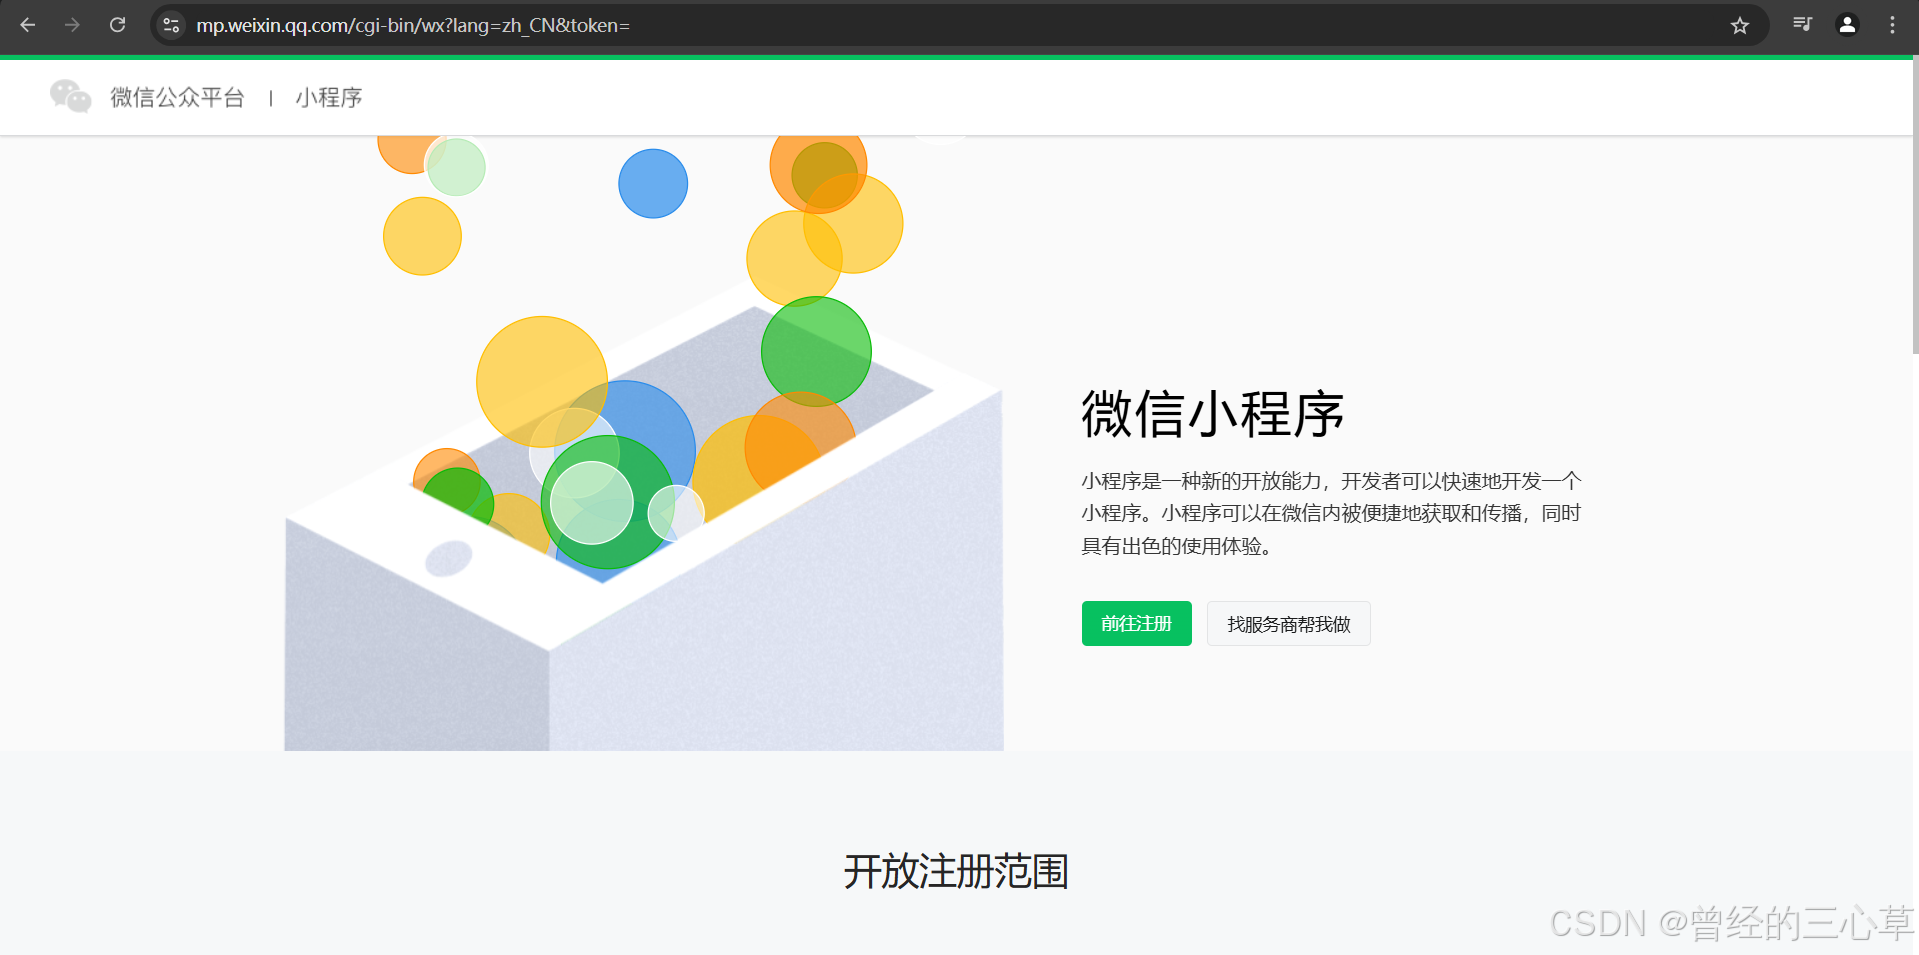Image resolution: width=1919 pixels, height=955 pixels.
Task: Click the mini program description paragraph
Action: [x=1331, y=513]
